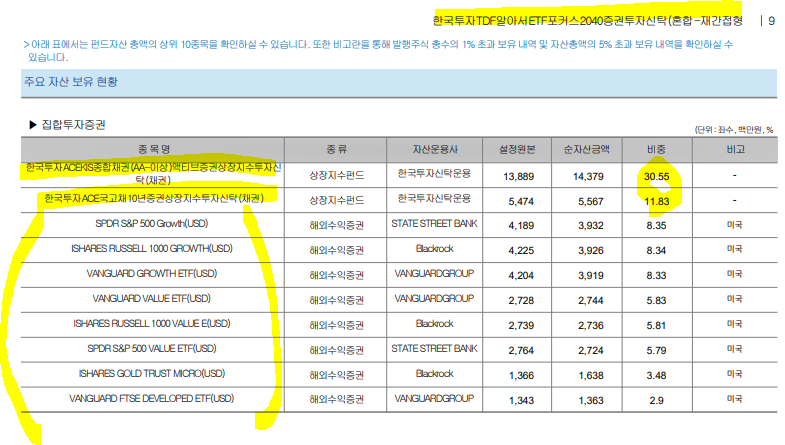Click the 14,379 net asset amount
The image size is (785, 445).
pyautogui.click(x=588, y=176)
